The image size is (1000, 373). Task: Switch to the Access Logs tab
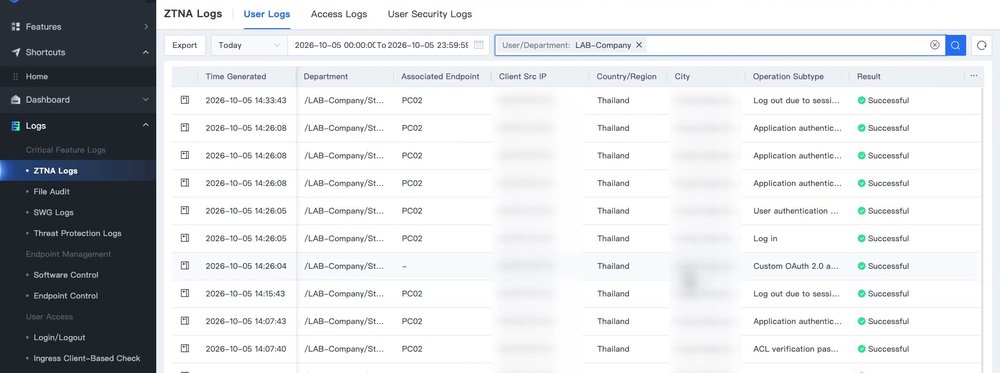(339, 14)
